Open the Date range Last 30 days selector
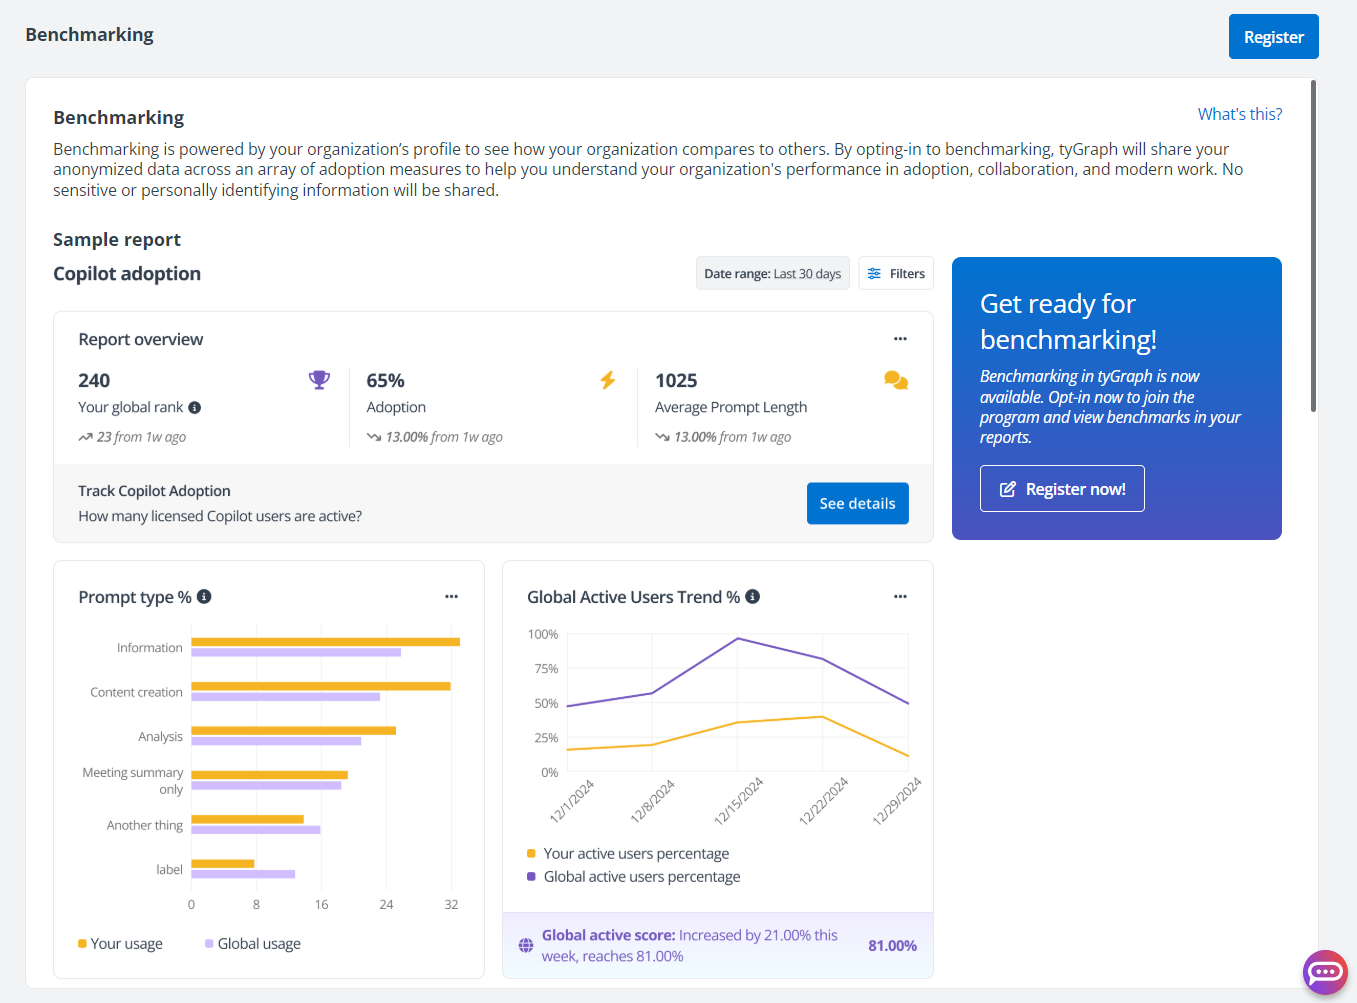 pos(772,273)
